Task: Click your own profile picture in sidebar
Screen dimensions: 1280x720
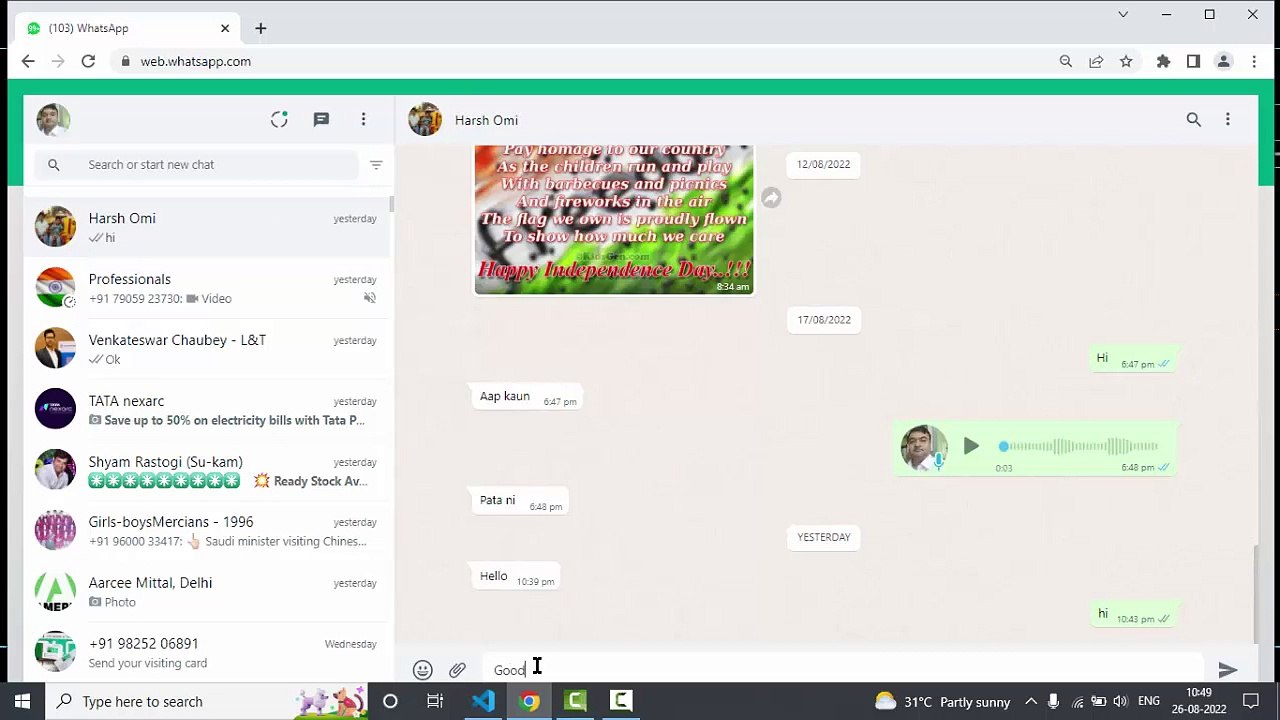Action: [54, 119]
